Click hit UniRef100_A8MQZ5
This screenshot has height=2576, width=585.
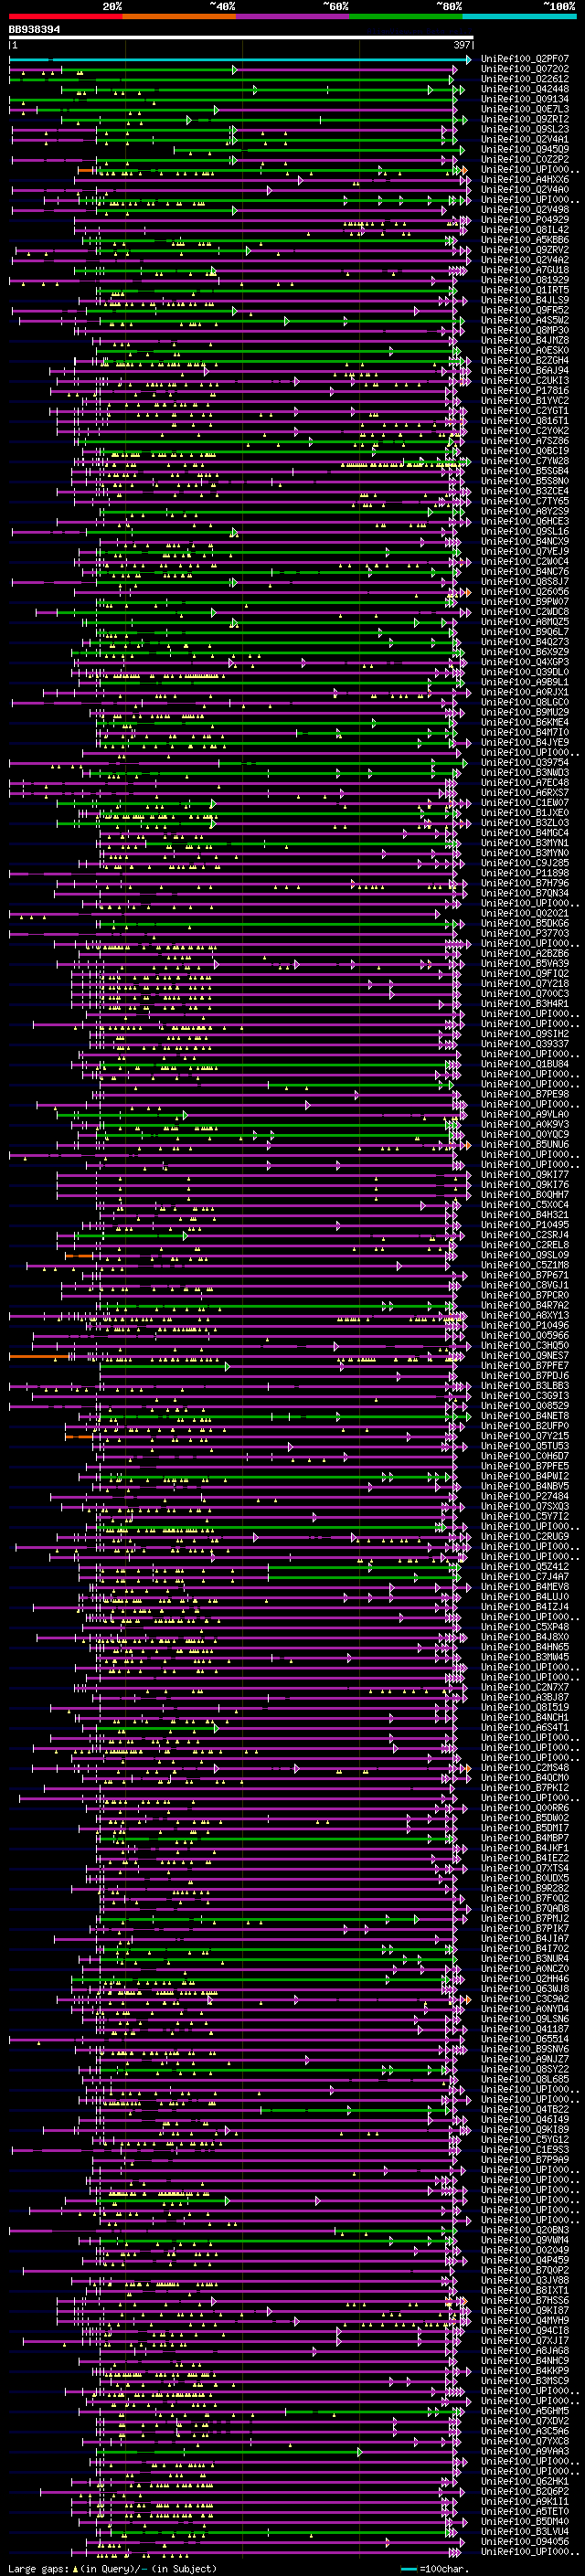(525, 622)
